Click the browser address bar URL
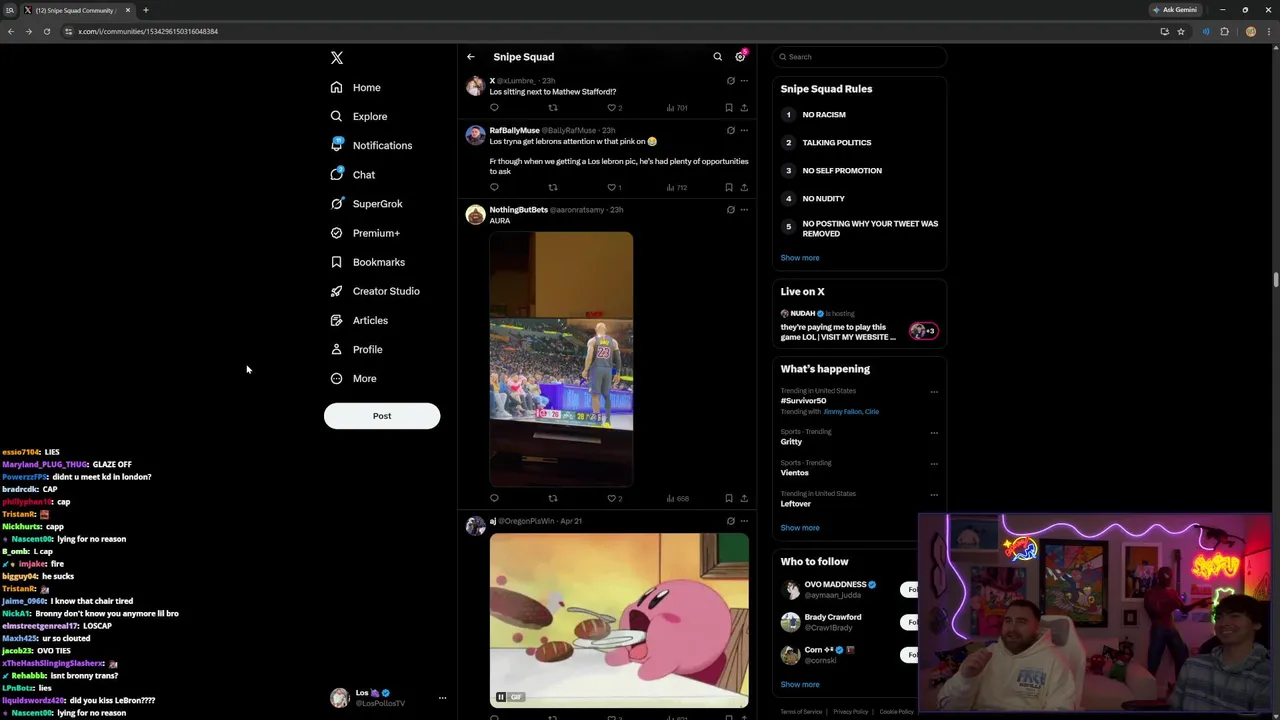The width and height of the screenshot is (1280, 720). (148, 31)
